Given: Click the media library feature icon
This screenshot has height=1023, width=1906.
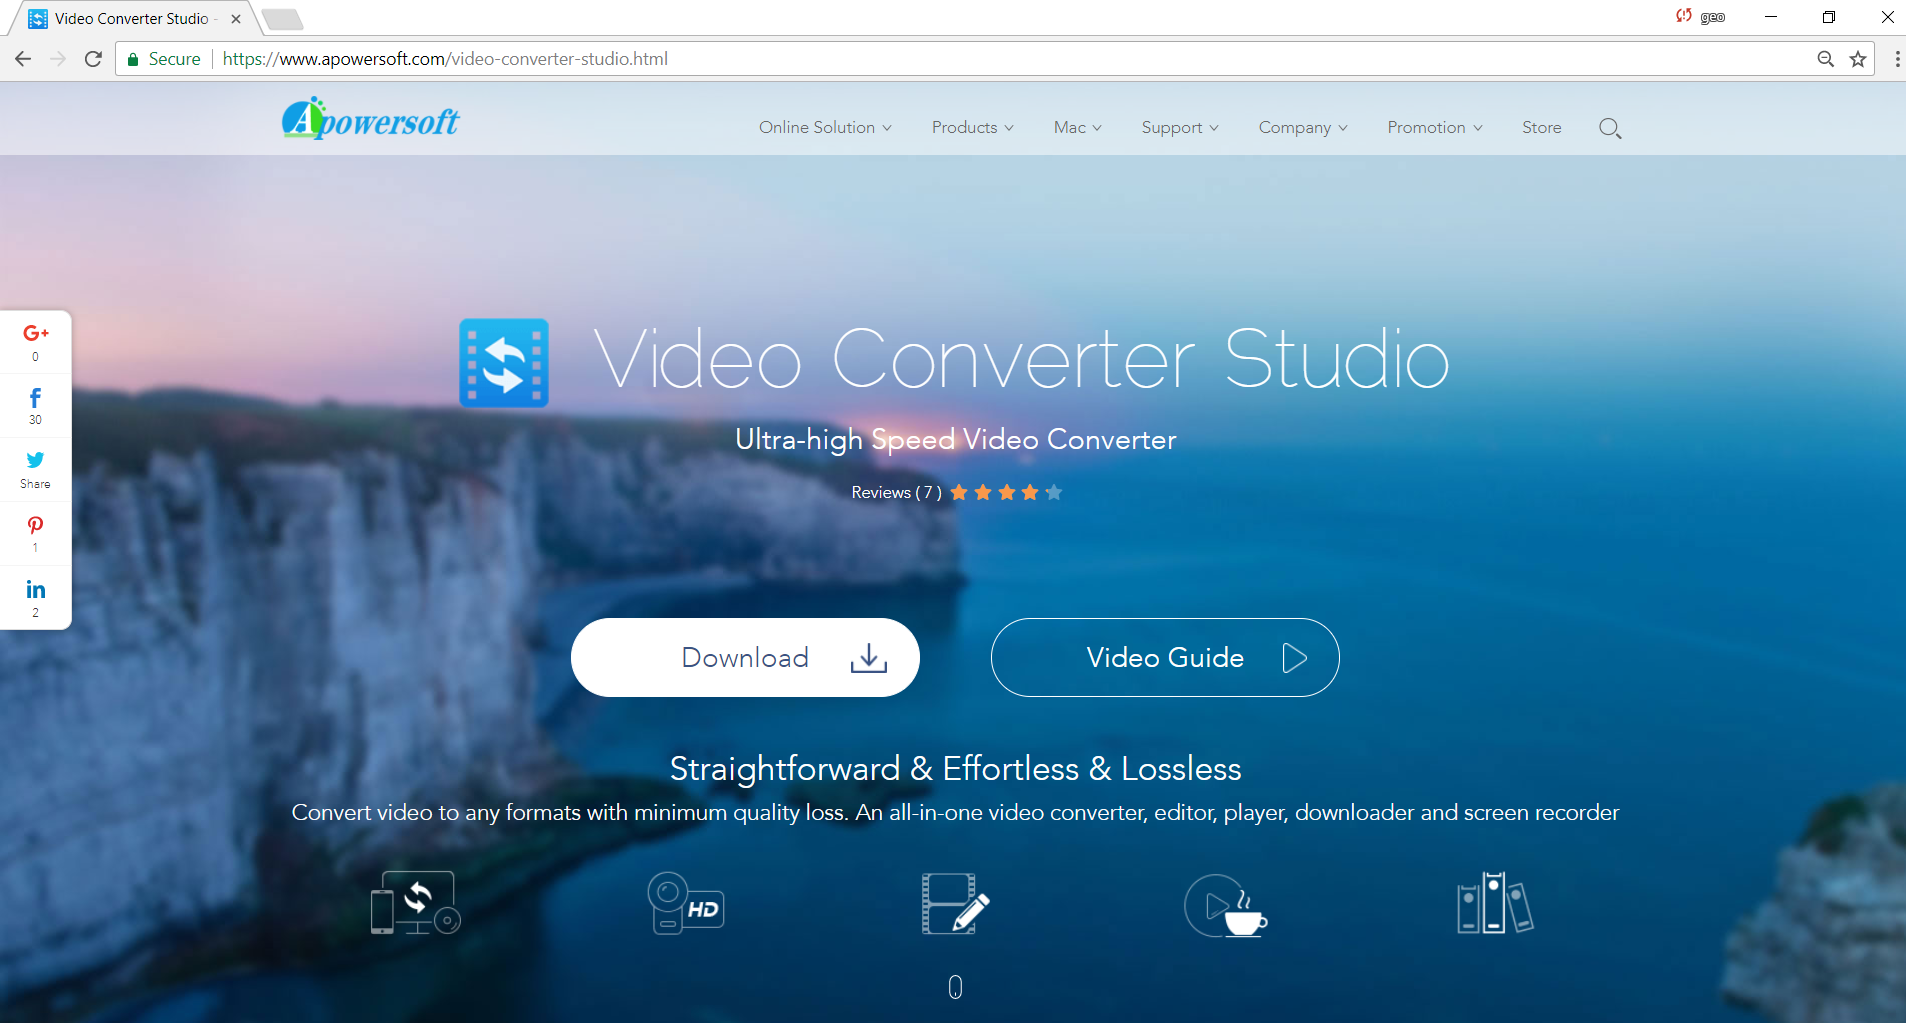Looking at the screenshot, I should [x=1495, y=902].
